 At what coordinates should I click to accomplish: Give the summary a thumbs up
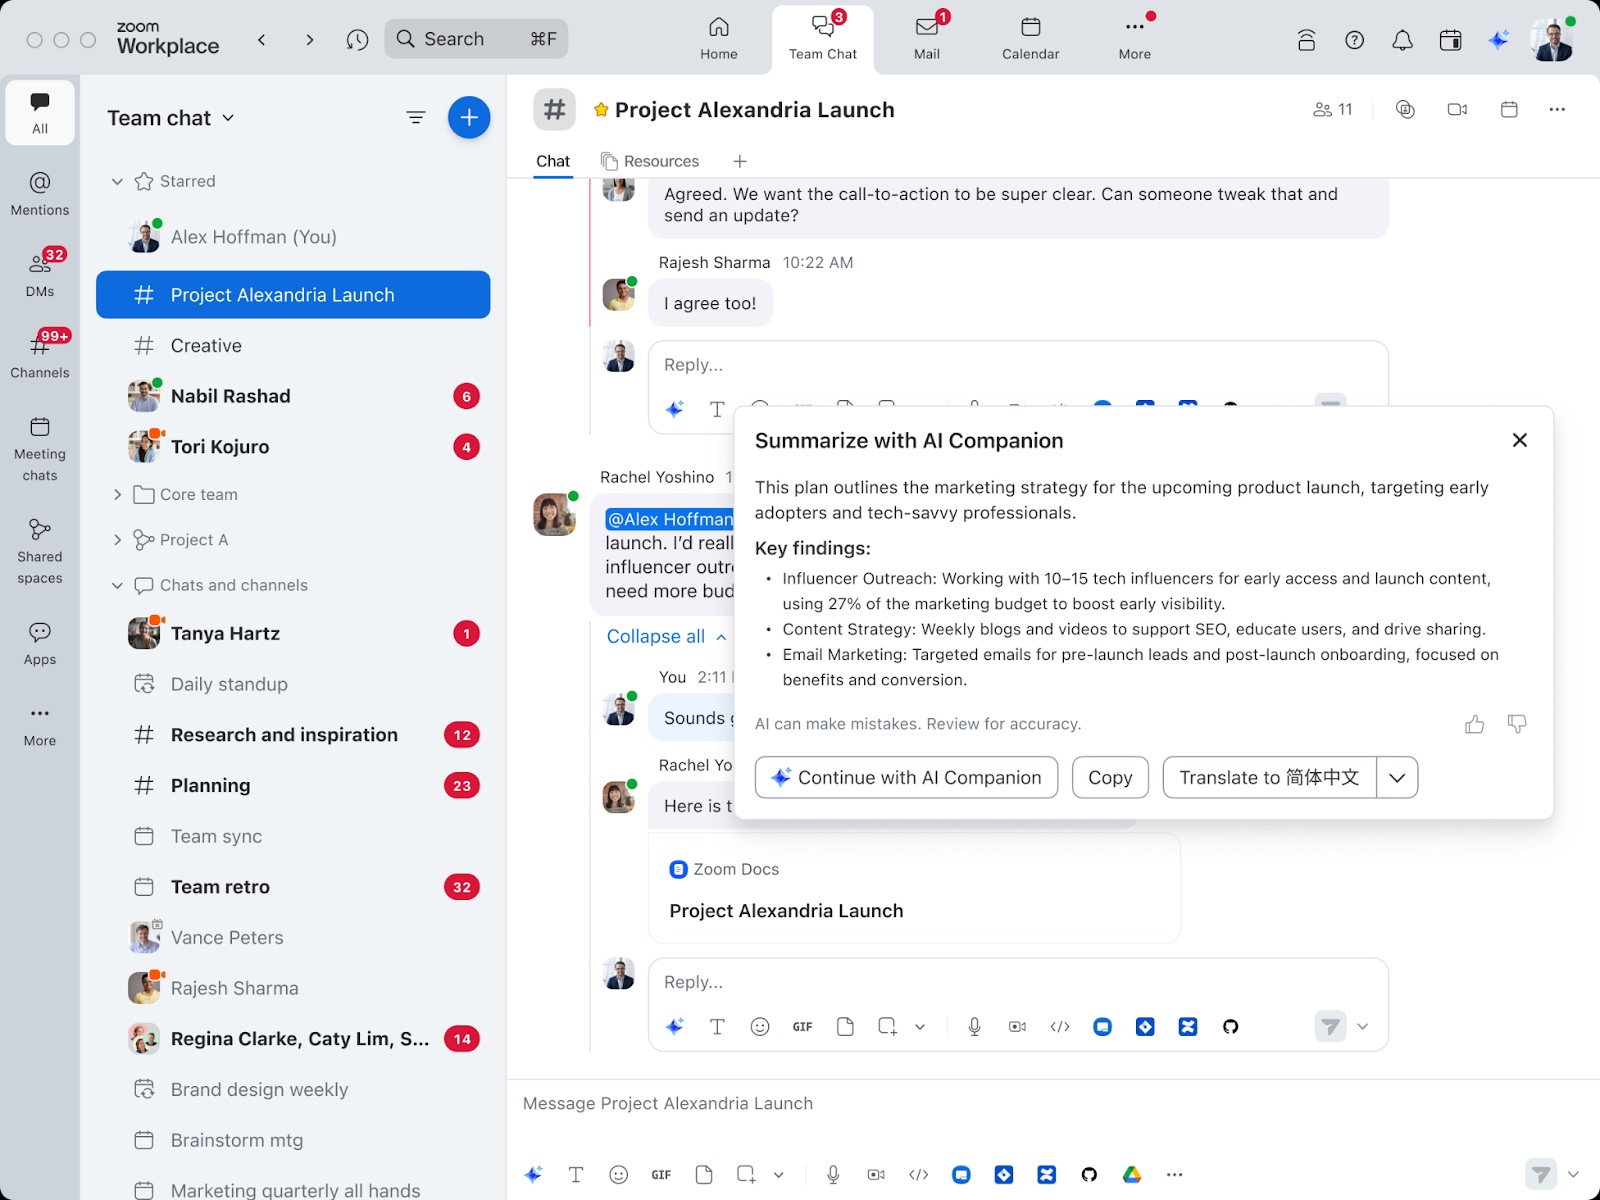pos(1474,724)
